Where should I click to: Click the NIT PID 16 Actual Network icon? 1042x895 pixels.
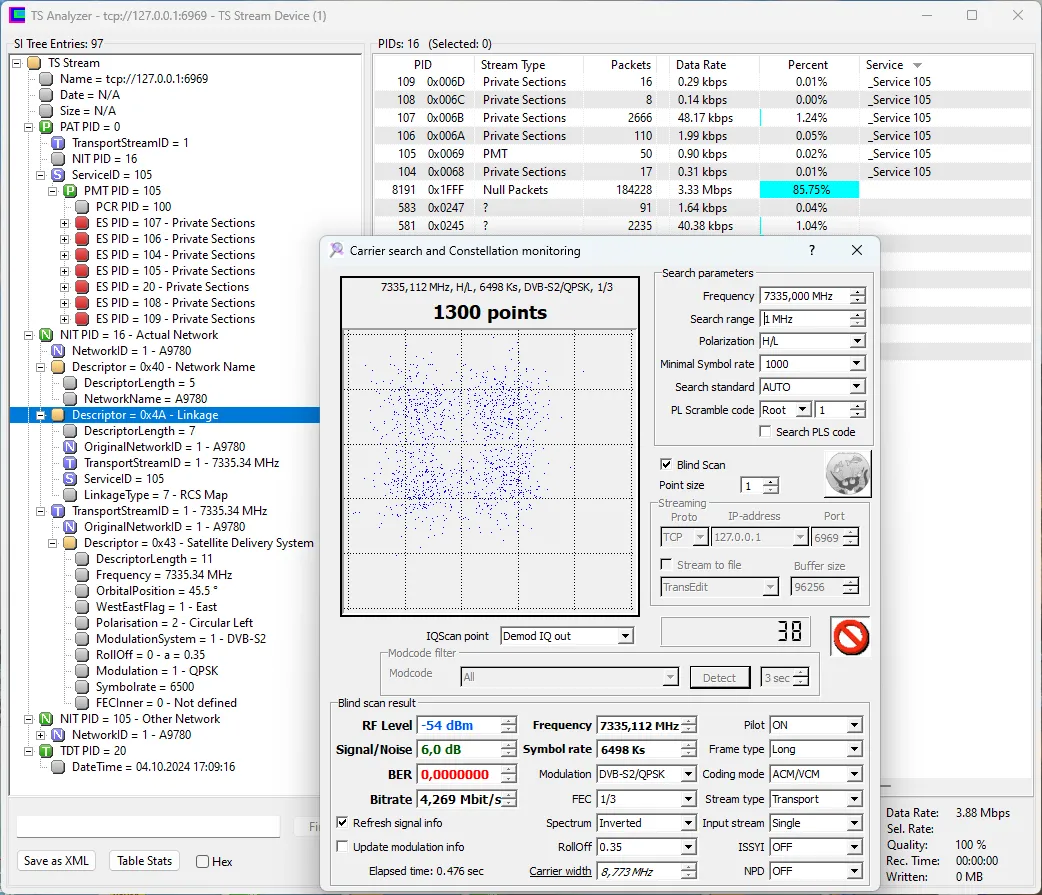click(x=46, y=335)
